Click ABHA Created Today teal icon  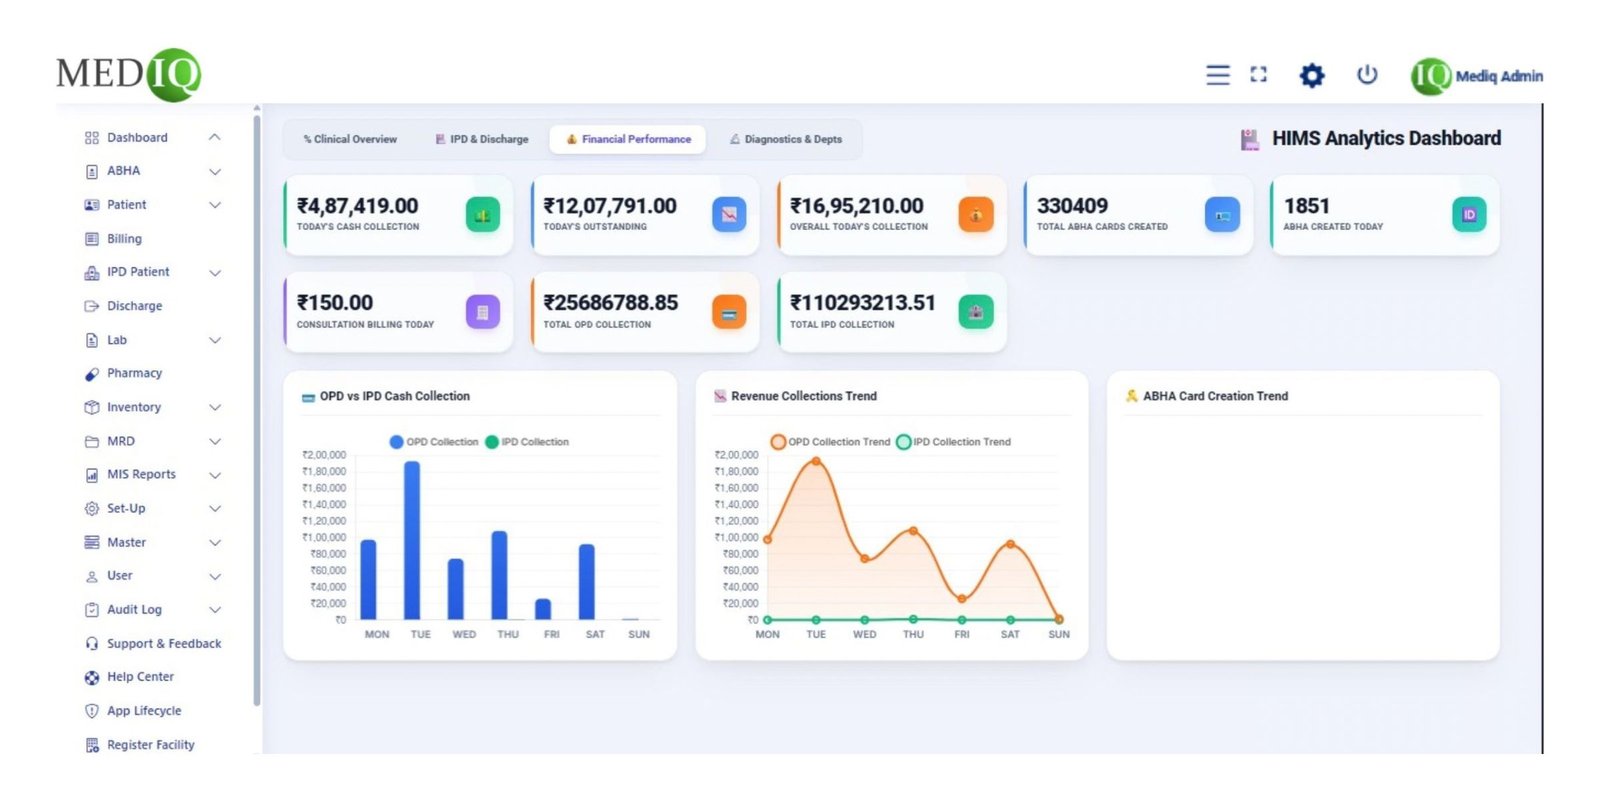[x=1469, y=214]
